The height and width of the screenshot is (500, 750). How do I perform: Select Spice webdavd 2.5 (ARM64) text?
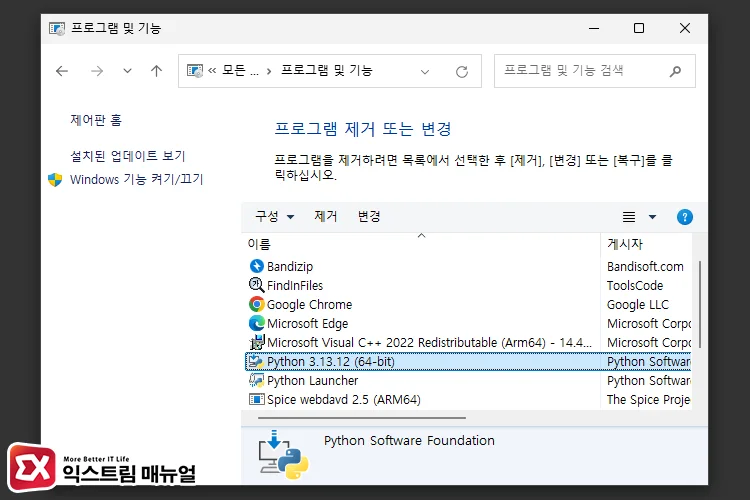[x=344, y=400]
